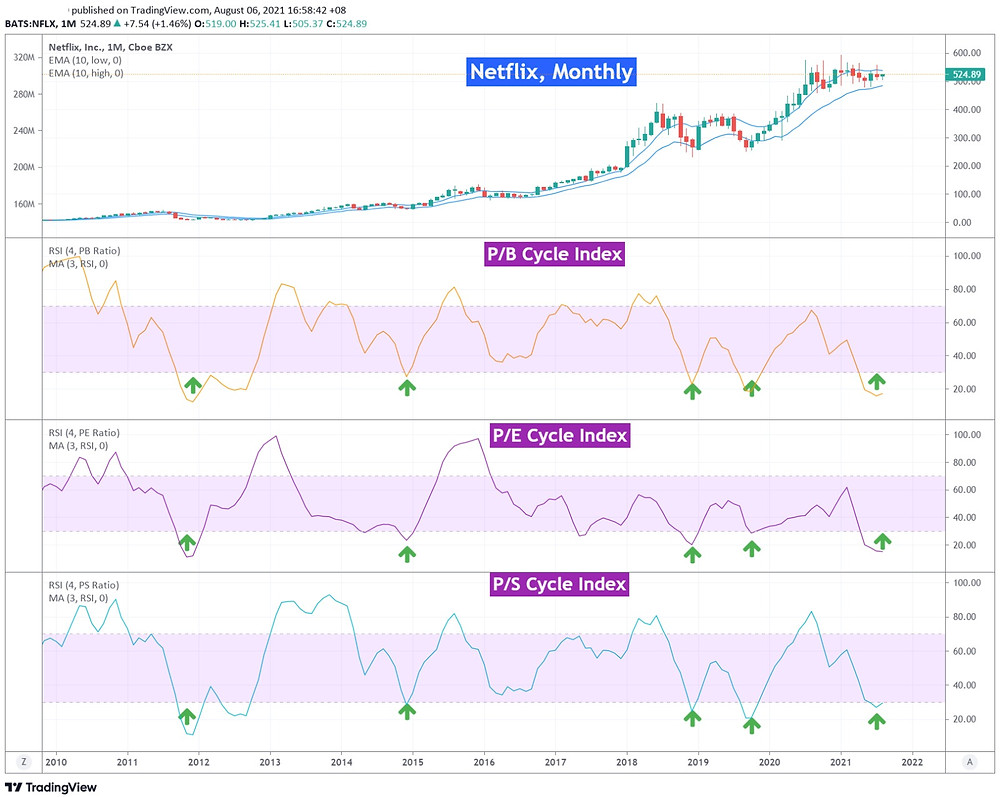The image size is (1000, 797).
Task: Click the BATS:NFLX, 1M symbol header
Action: click(x=40, y=24)
